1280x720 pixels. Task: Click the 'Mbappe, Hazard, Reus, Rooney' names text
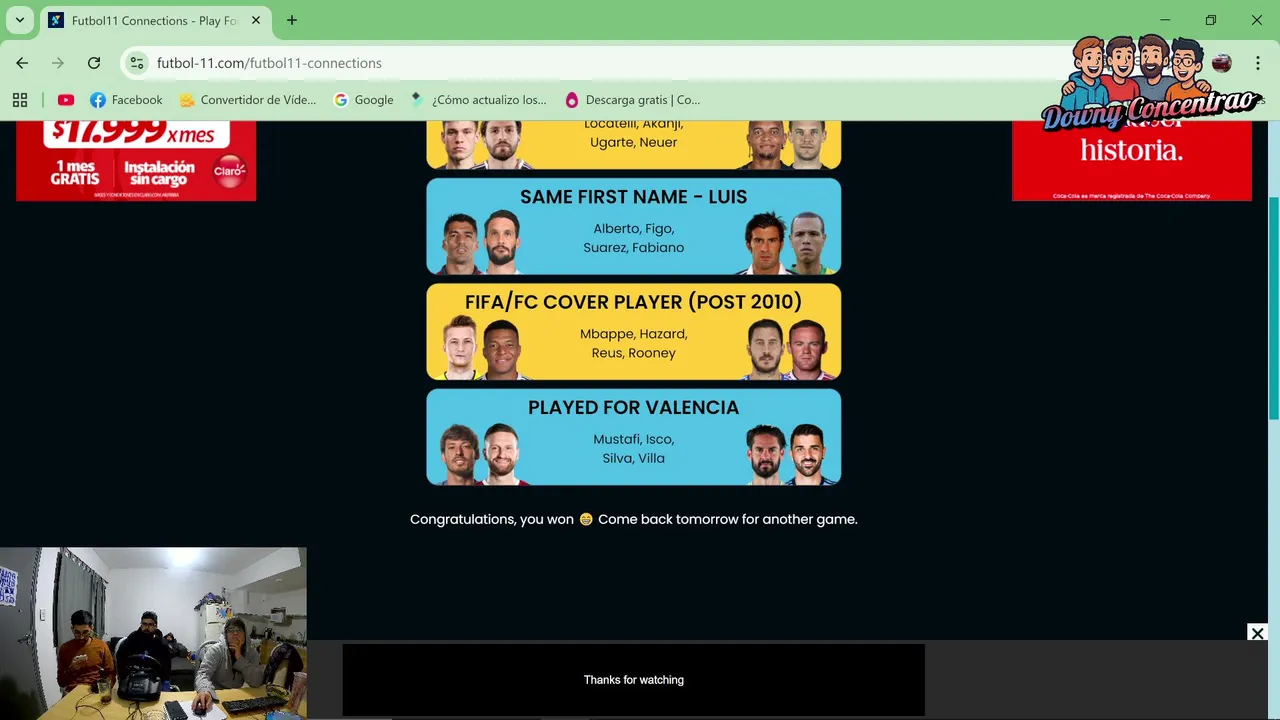(633, 343)
